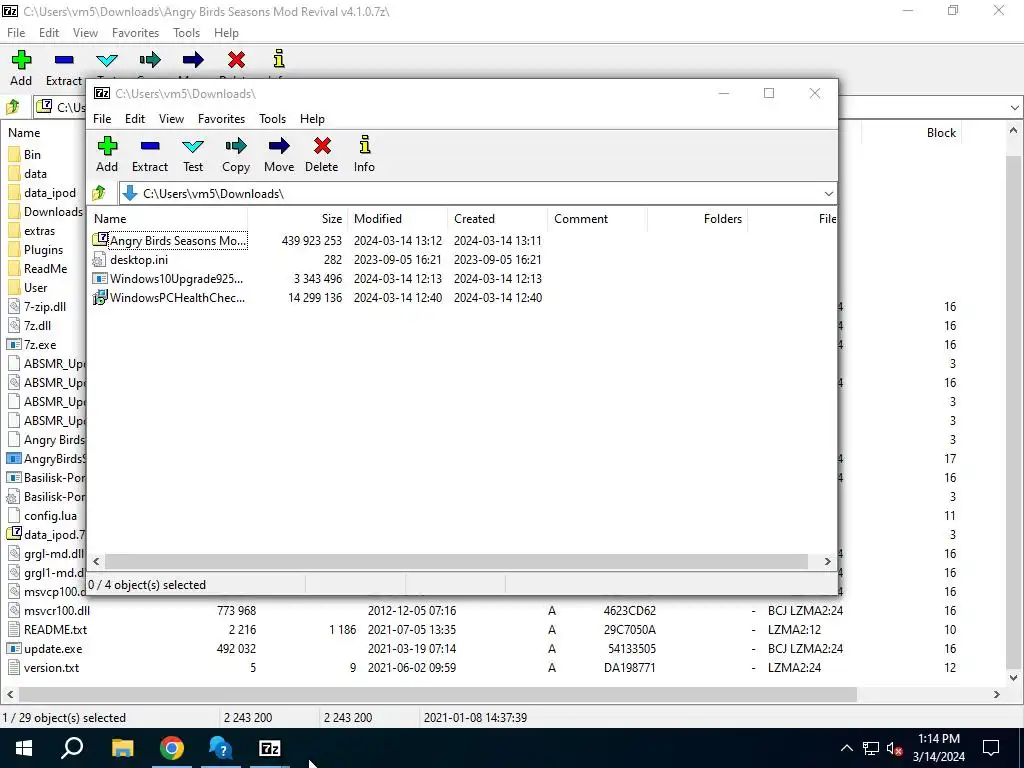Click Add in the front Downloads window
Screen dimensions: 1024x768
(x=107, y=155)
